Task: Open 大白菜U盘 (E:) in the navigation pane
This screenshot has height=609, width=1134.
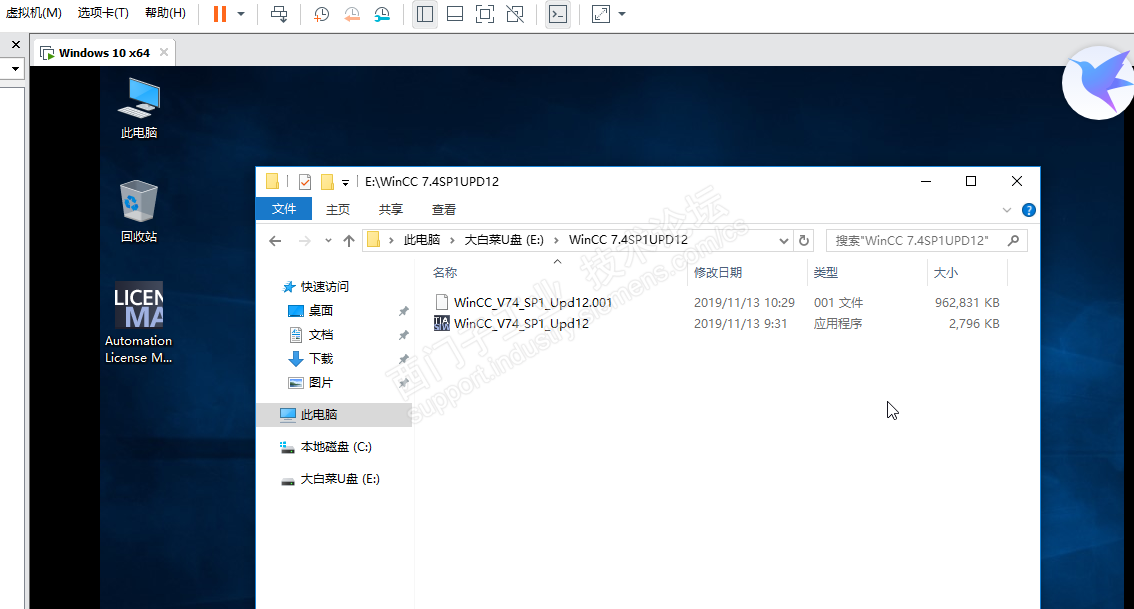Action: [x=340, y=478]
